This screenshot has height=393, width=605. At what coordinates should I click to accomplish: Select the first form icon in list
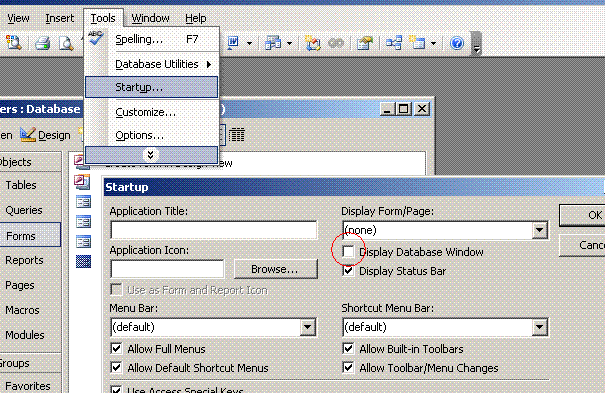[83, 202]
